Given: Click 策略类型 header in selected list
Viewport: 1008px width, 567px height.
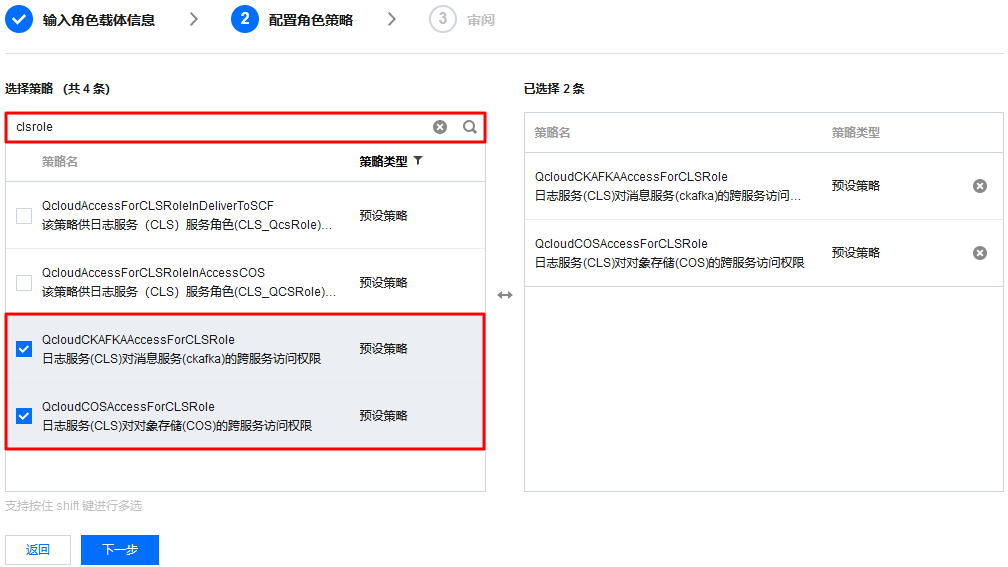Looking at the screenshot, I should pyautogui.click(x=856, y=132).
